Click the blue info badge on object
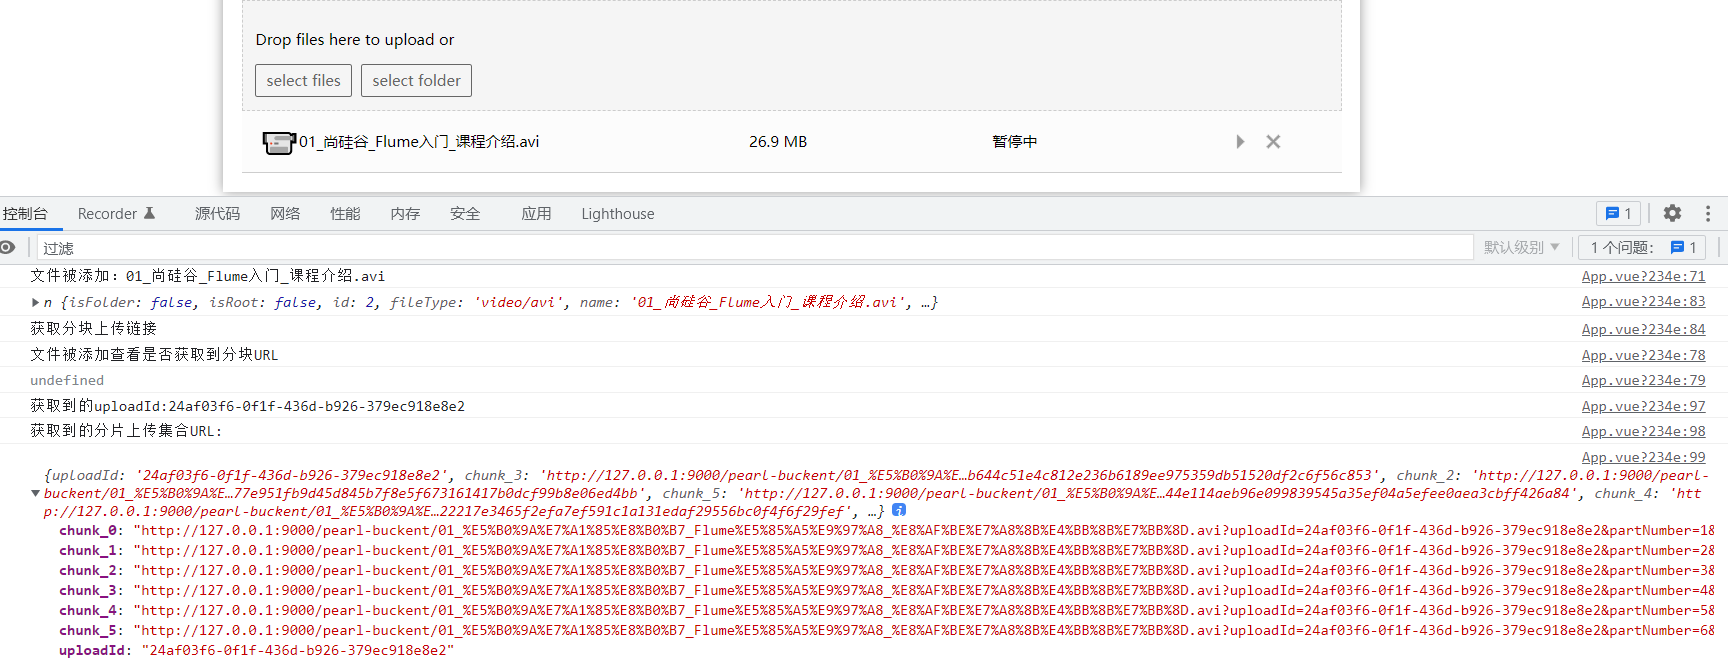Image resolution: width=1728 pixels, height=664 pixels. tap(899, 510)
